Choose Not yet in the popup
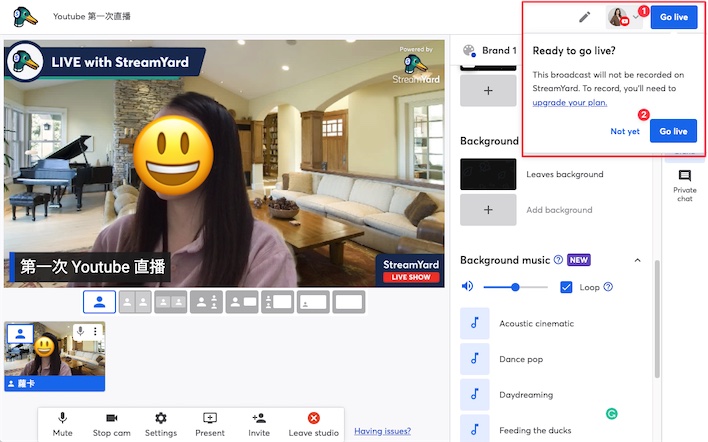Viewport: 708px width, 442px height. click(x=625, y=131)
